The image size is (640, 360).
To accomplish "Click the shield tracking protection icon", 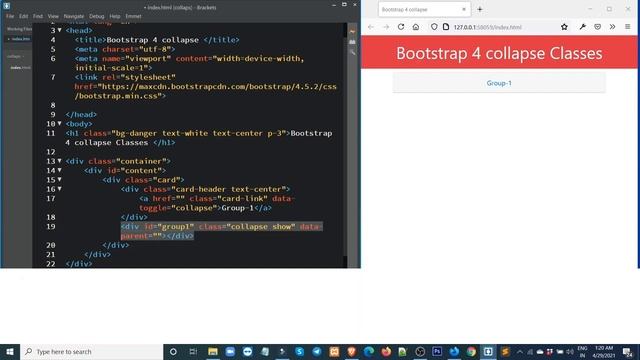I will tap(434, 27).
